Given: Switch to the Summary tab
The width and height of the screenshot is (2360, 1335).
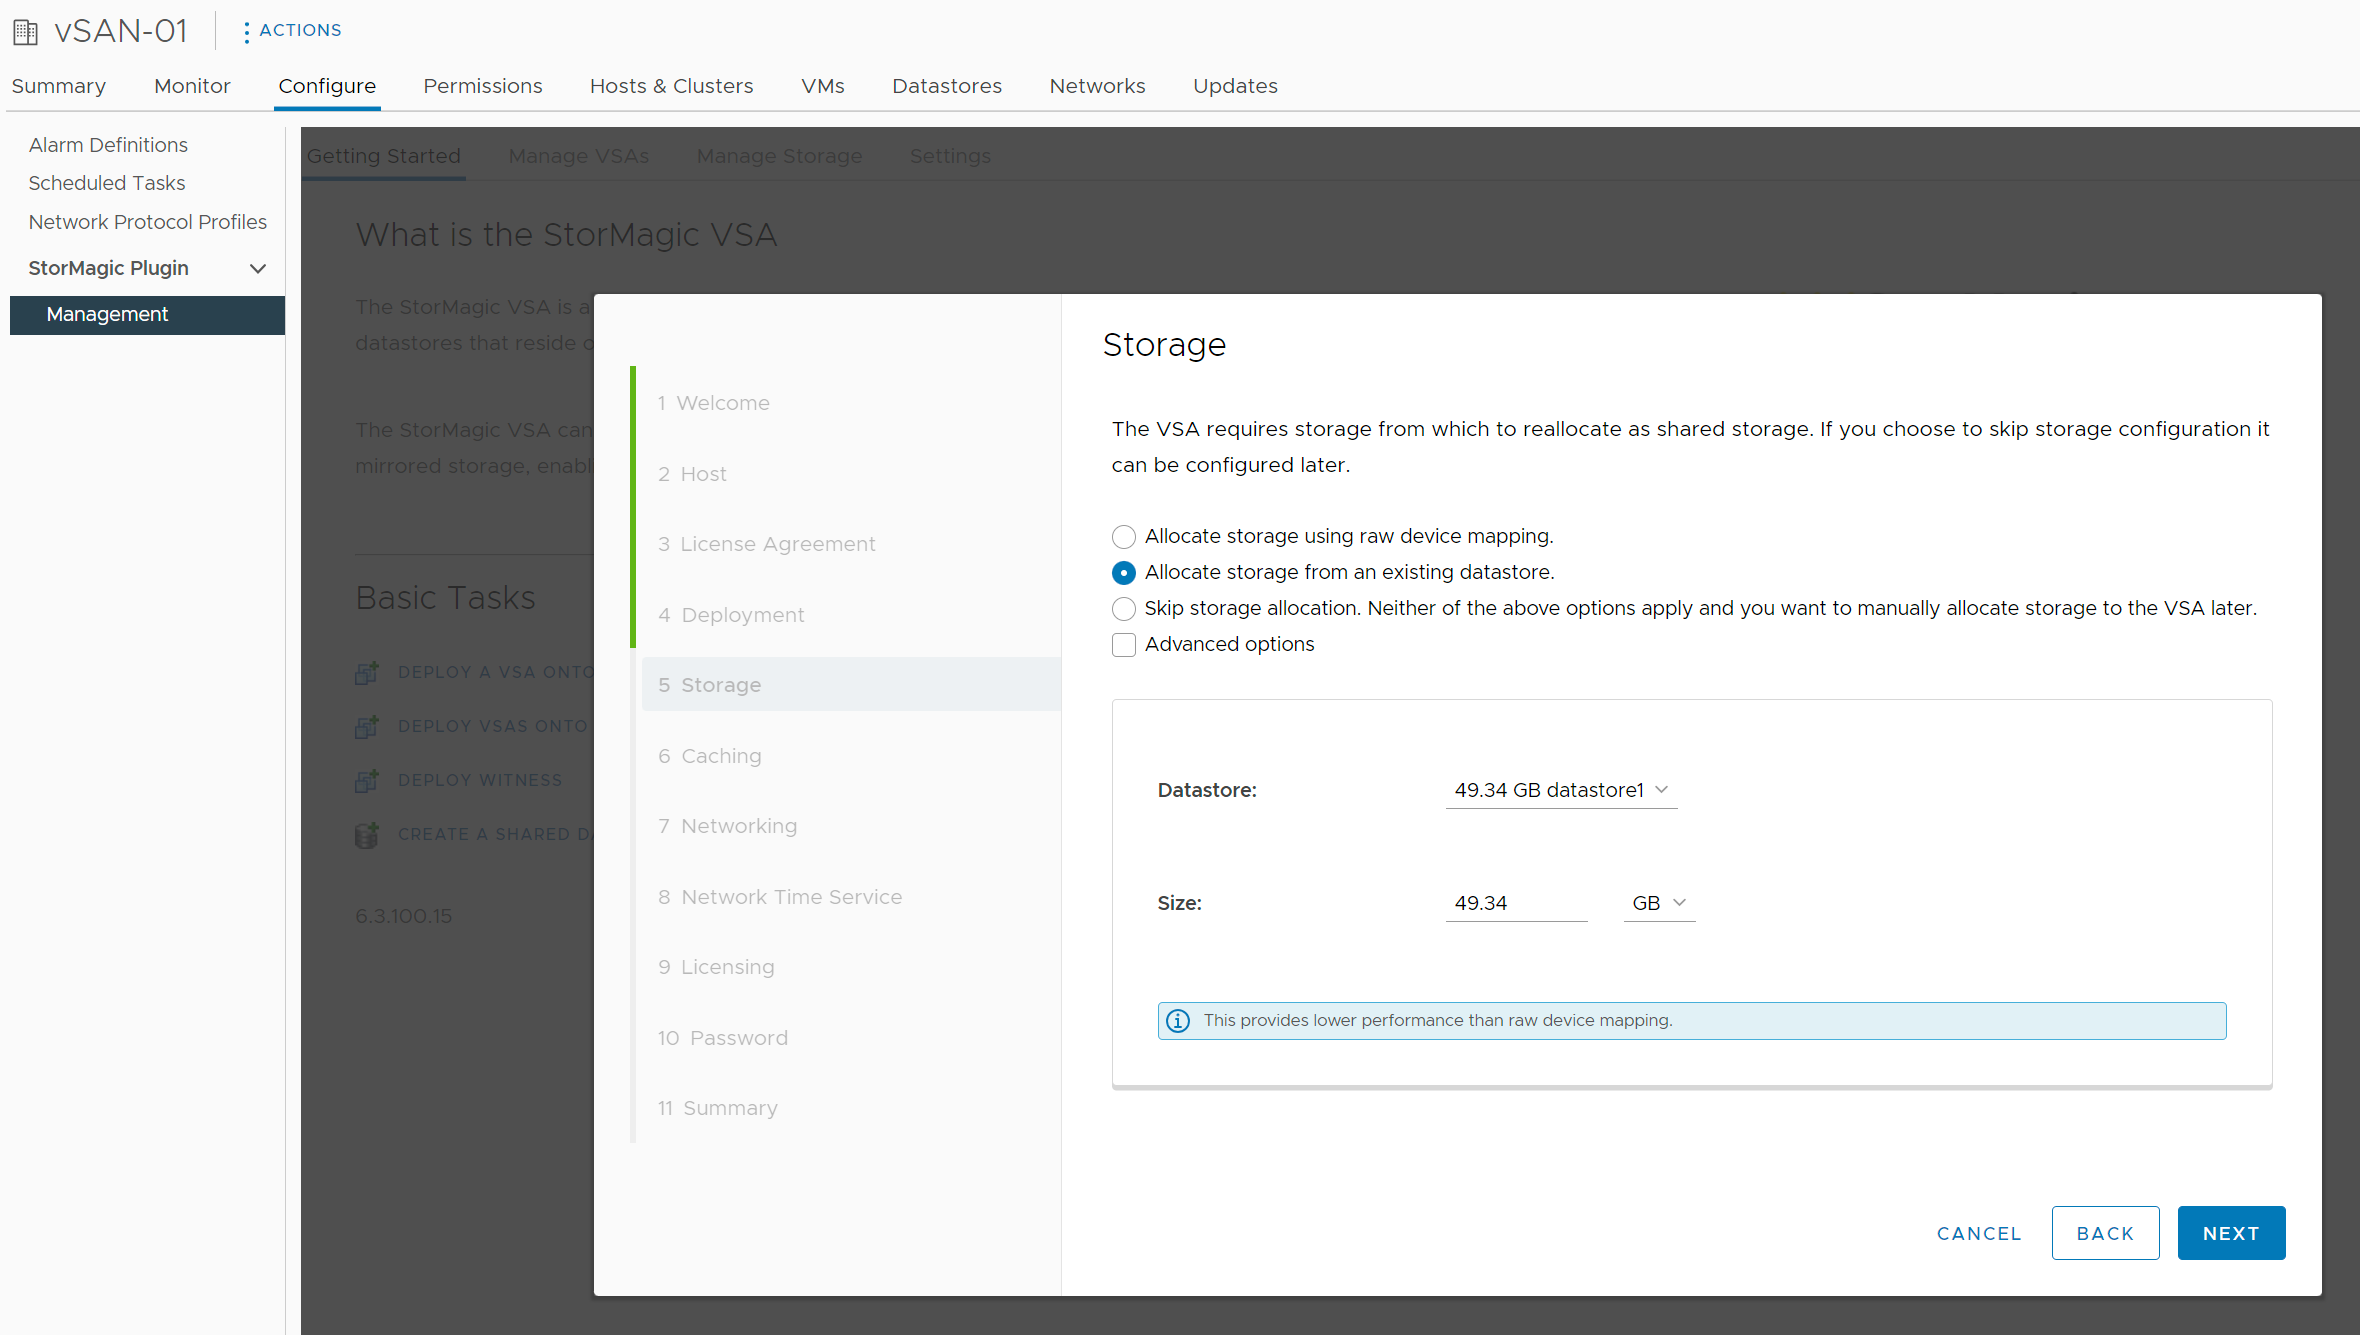Looking at the screenshot, I should 59,86.
